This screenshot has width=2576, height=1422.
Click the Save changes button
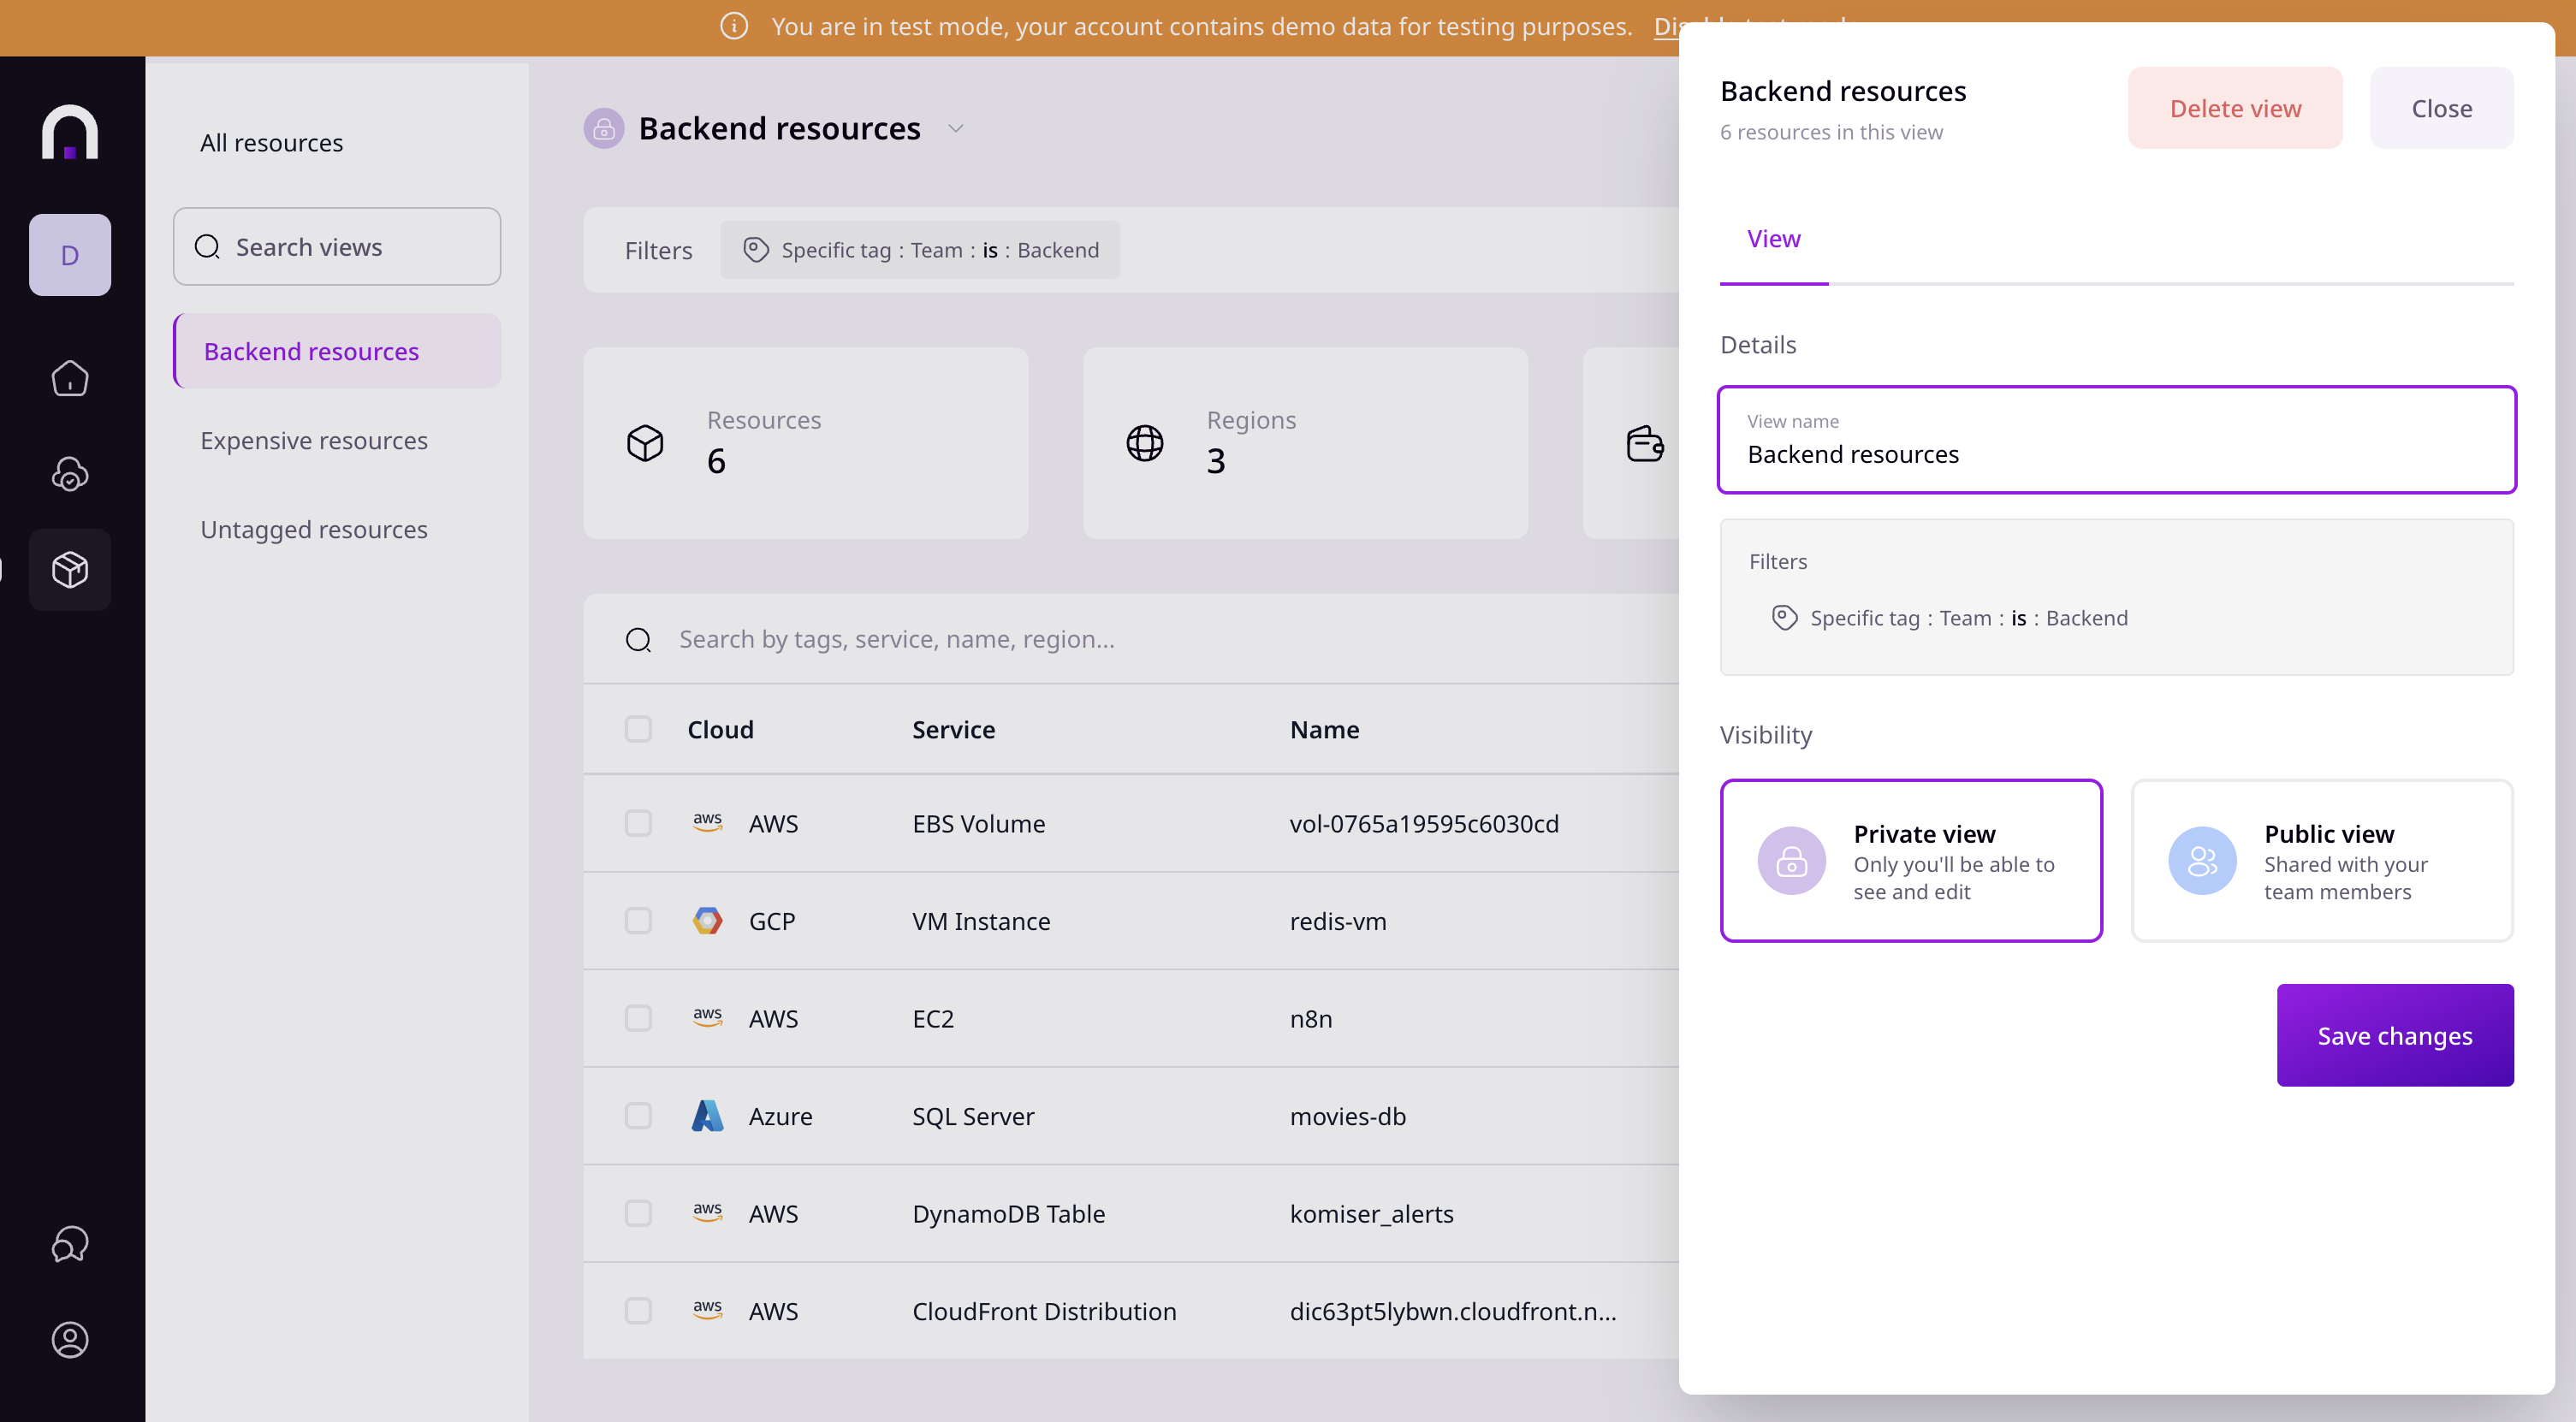tap(2394, 1035)
